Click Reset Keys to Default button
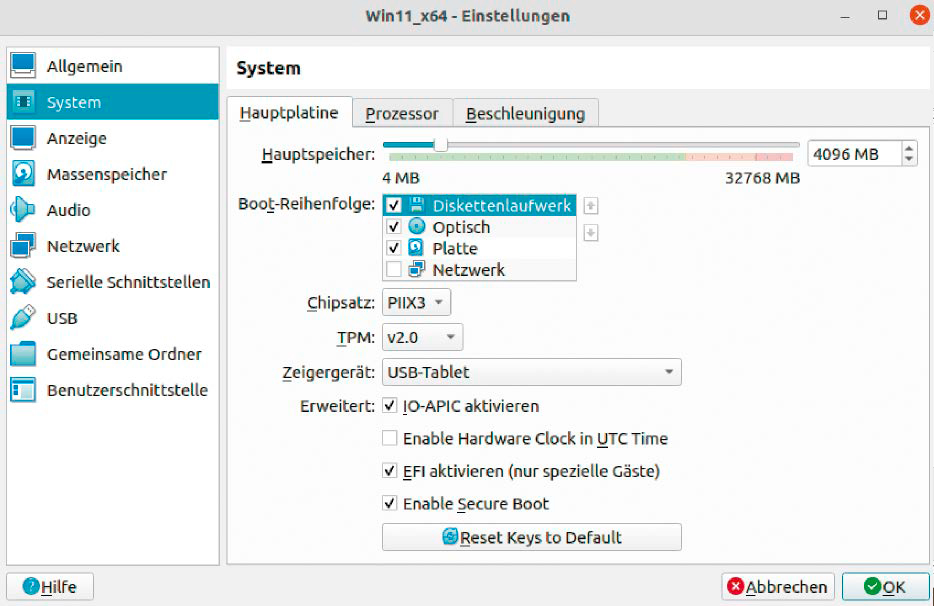Image resolution: width=934 pixels, height=606 pixels. pyautogui.click(x=532, y=537)
